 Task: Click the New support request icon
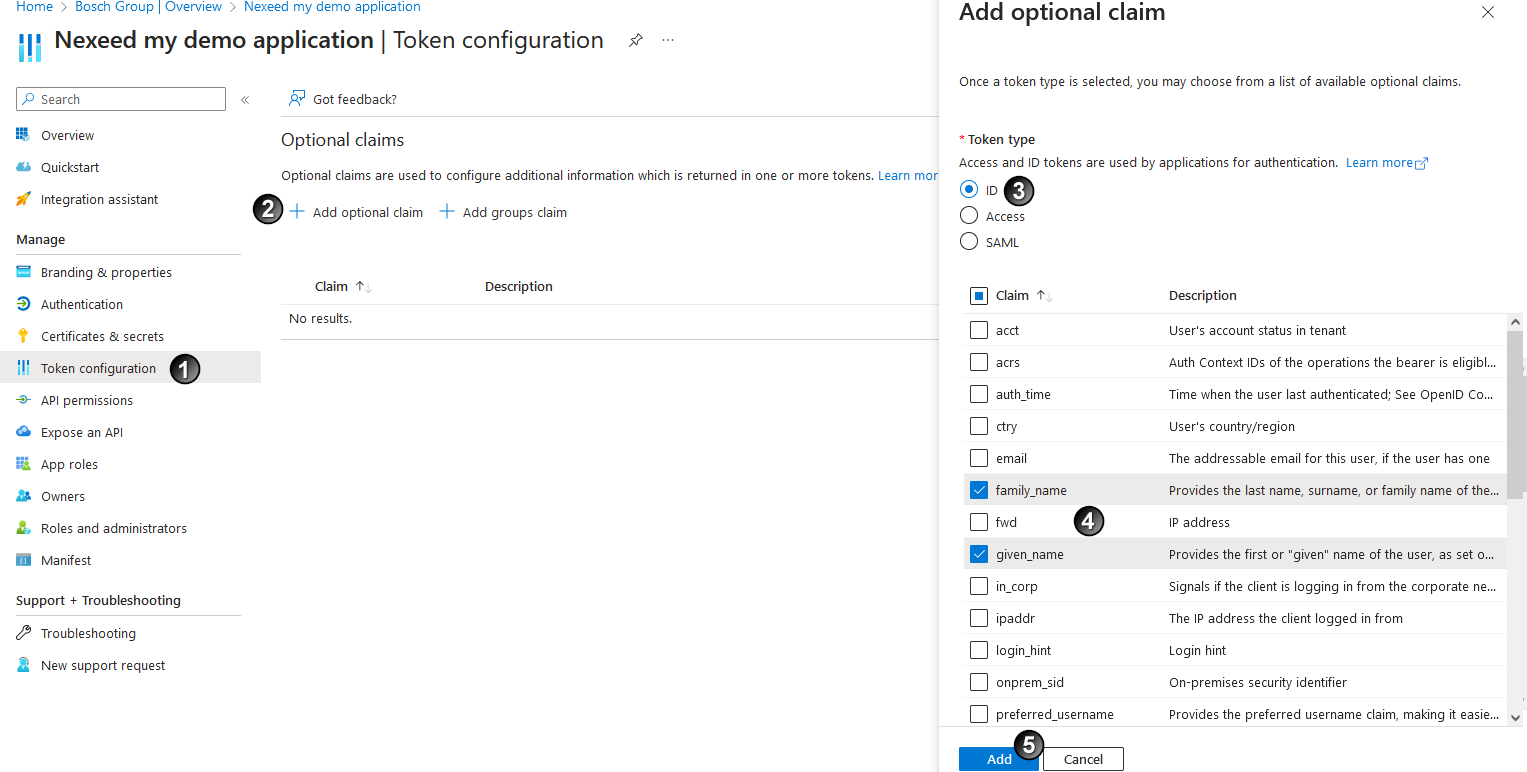coord(23,665)
